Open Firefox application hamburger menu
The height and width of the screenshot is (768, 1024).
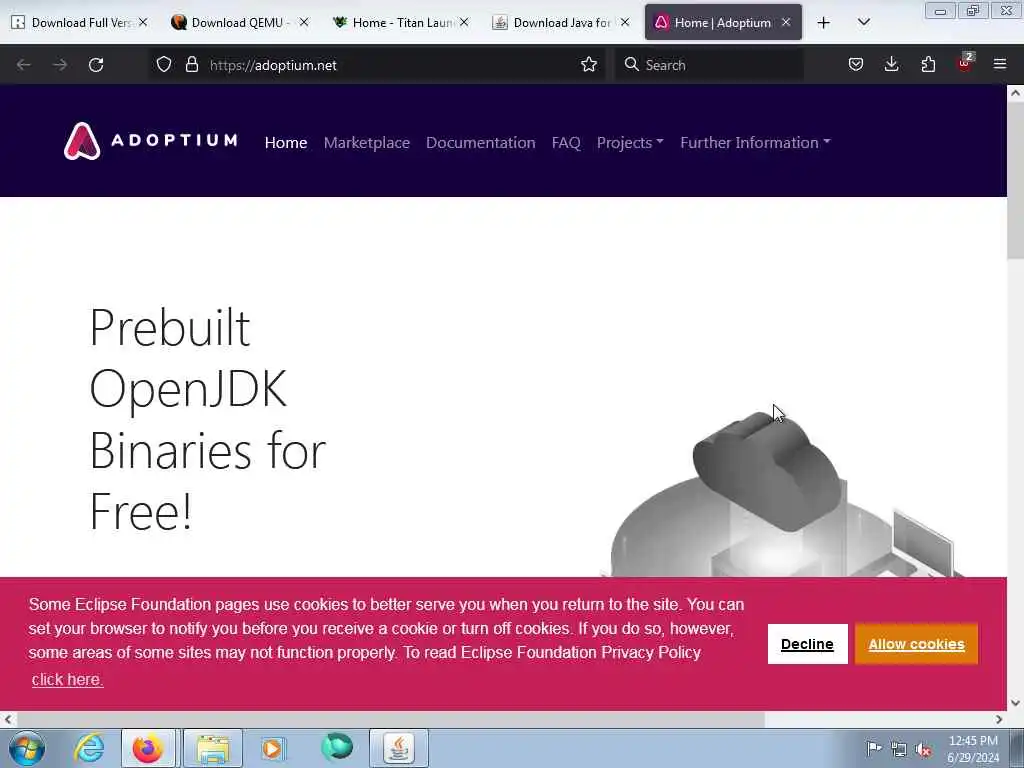coord(1000,64)
